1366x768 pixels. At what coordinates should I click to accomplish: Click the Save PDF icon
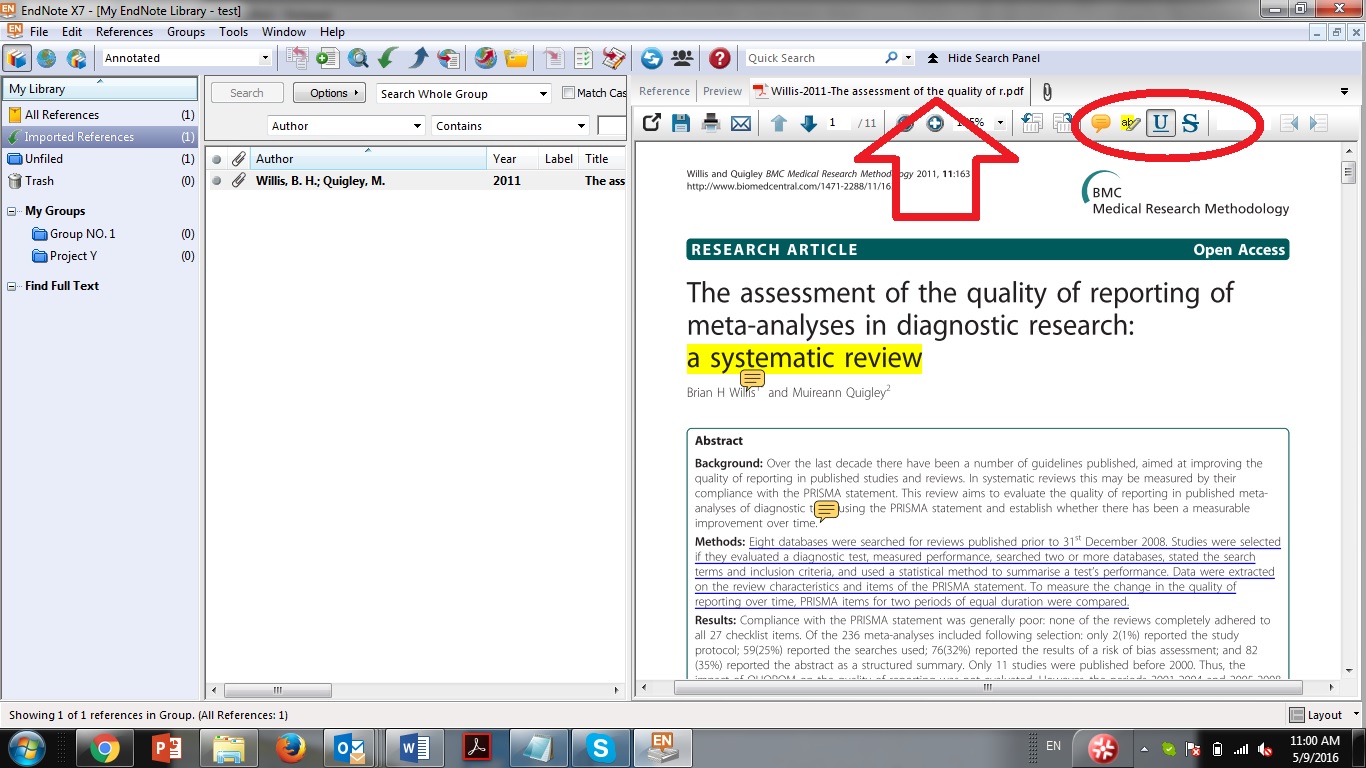(682, 122)
